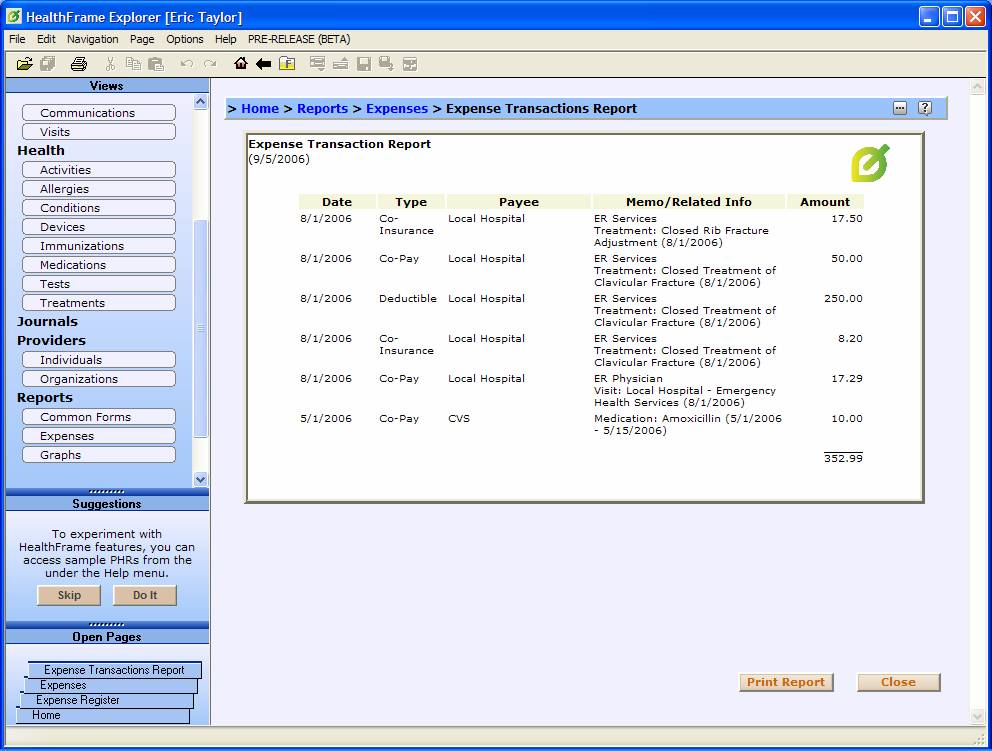Click the Do It suggestion button
This screenshot has width=992, height=751.
pos(145,595)
